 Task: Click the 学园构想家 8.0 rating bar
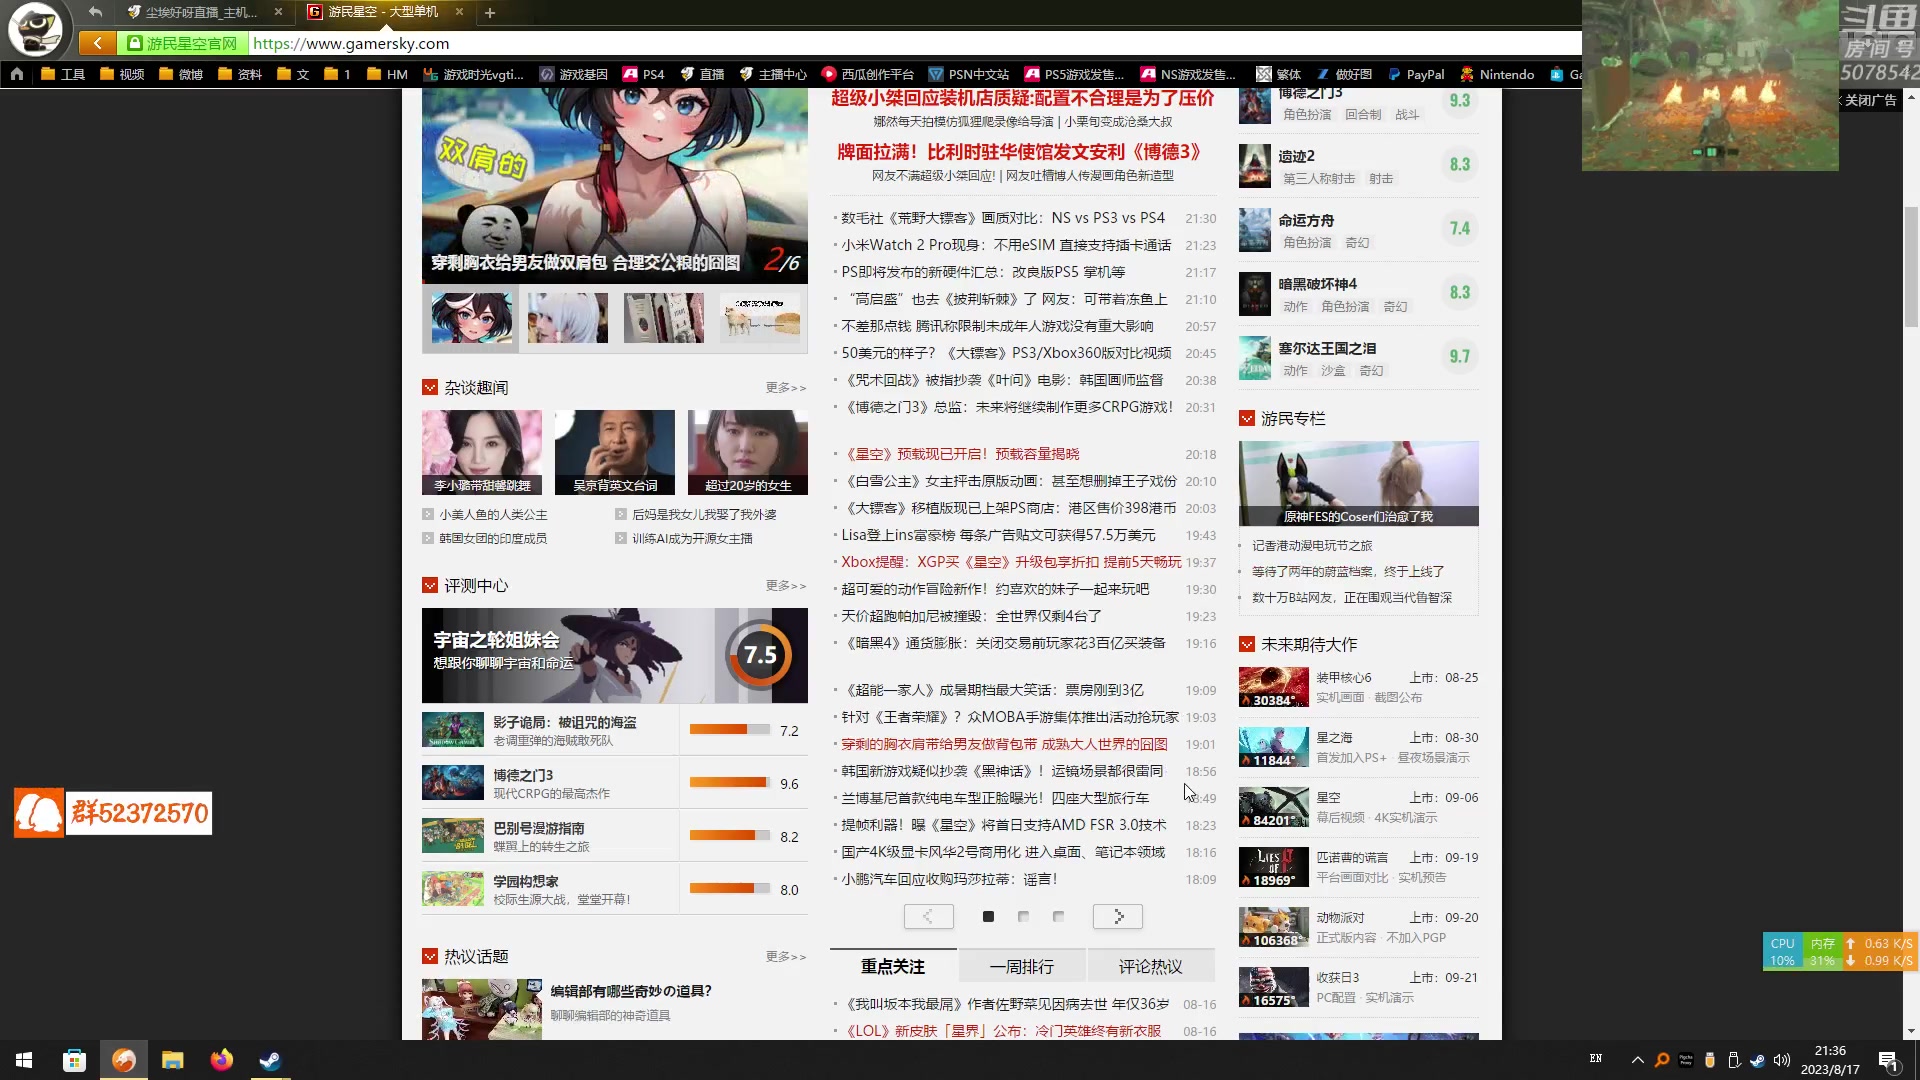730,889
